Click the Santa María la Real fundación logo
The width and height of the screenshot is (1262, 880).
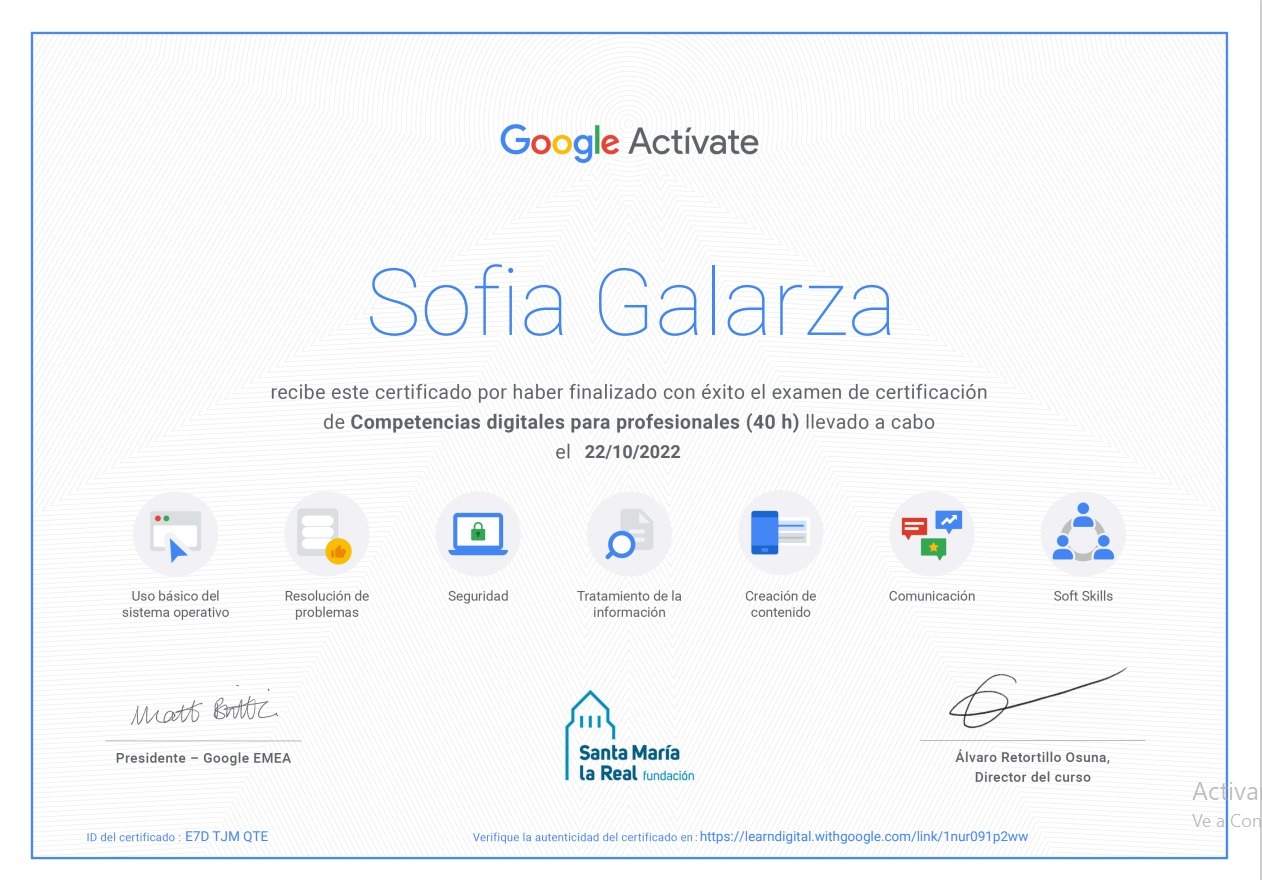point(631,737)
